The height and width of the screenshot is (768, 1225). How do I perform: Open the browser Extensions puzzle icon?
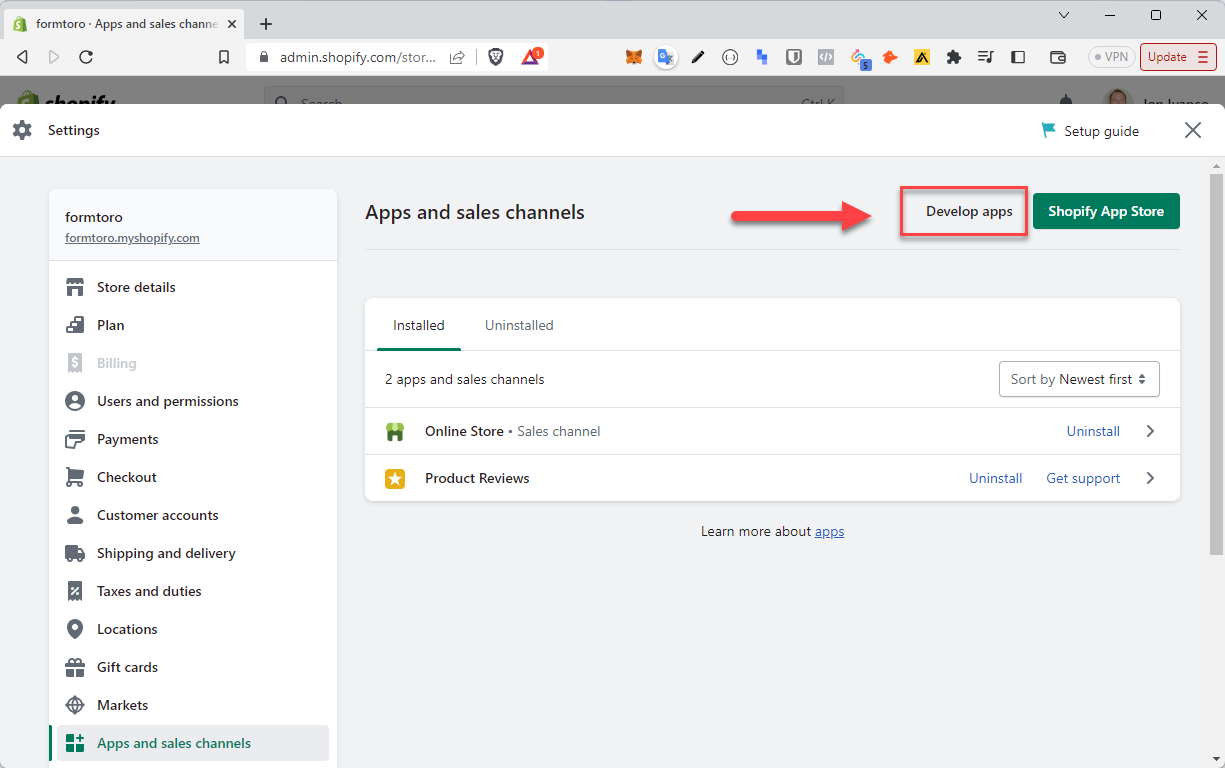[954, 57]
